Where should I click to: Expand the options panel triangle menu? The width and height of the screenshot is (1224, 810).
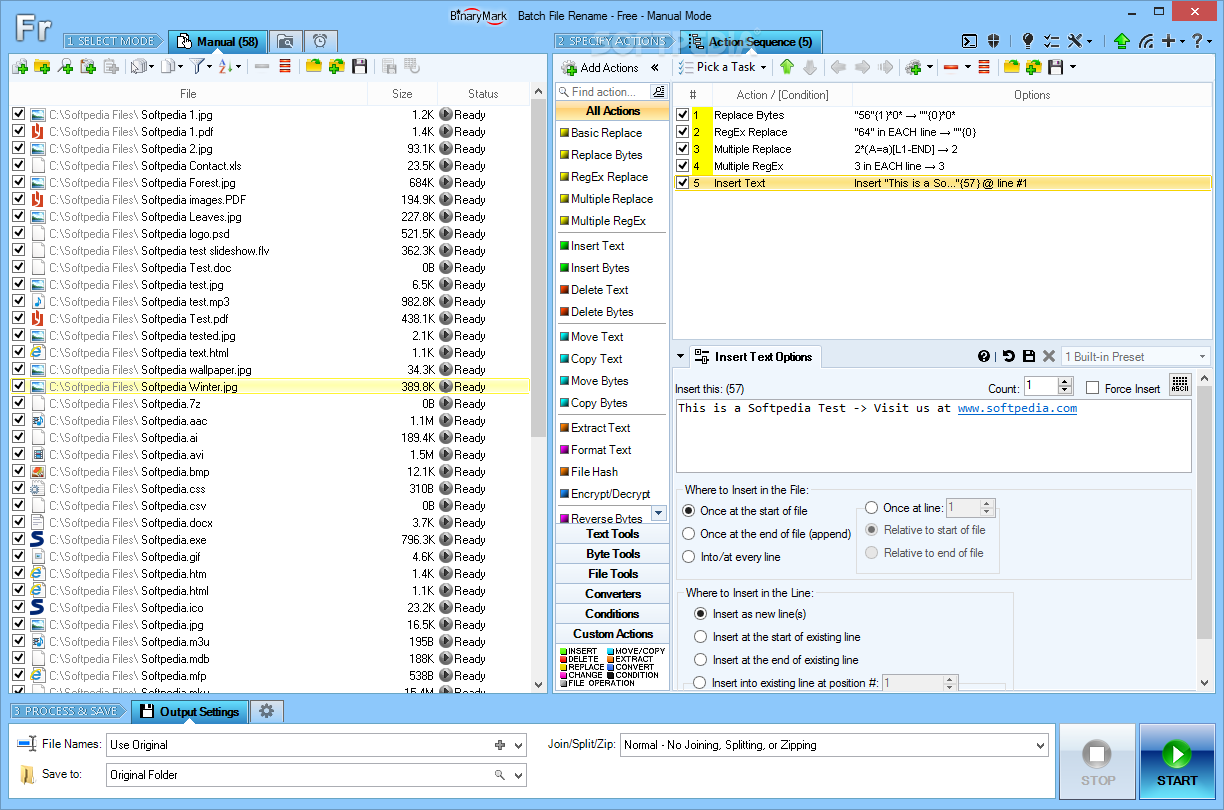(681, 356)
